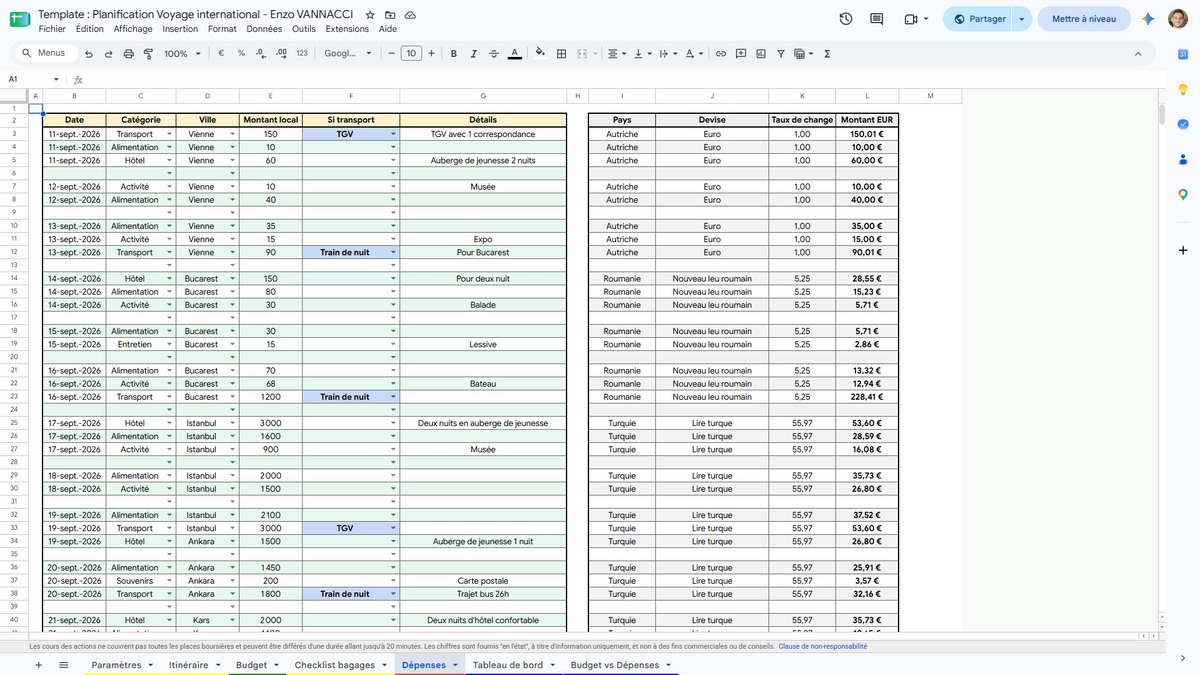1200x675 pixels.
Task: Open the Dépenses sheet tab menu arrow
Action: tap(455, 665)
